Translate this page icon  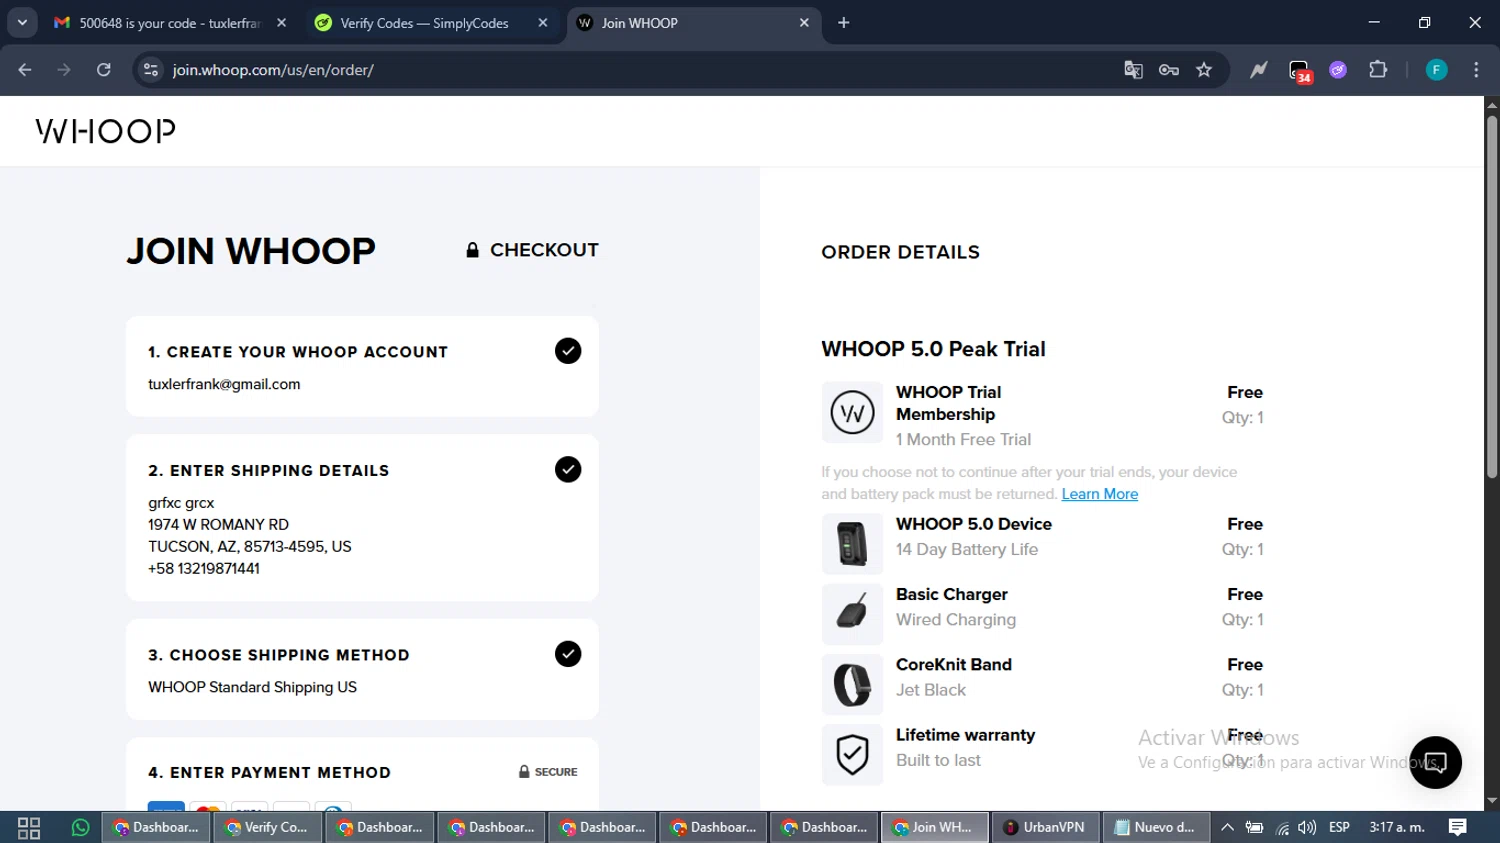1133,70
